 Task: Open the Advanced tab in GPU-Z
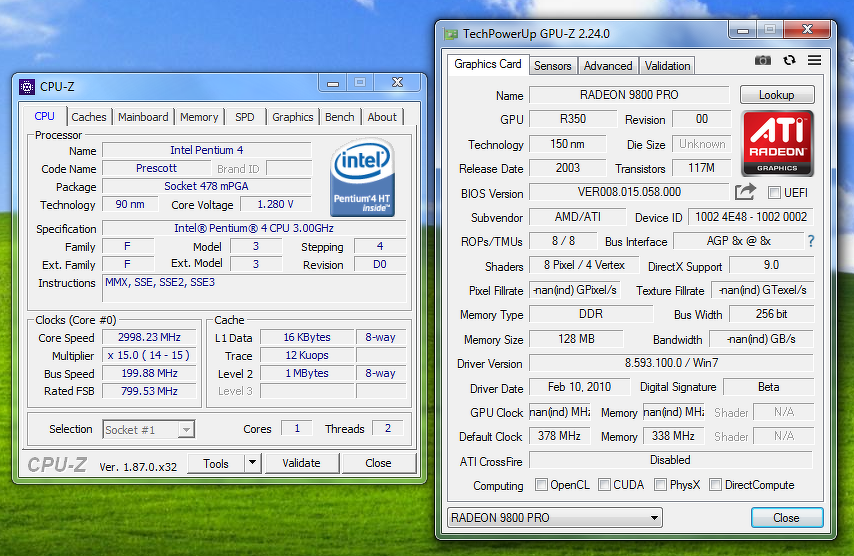click(x=608, y=66)
